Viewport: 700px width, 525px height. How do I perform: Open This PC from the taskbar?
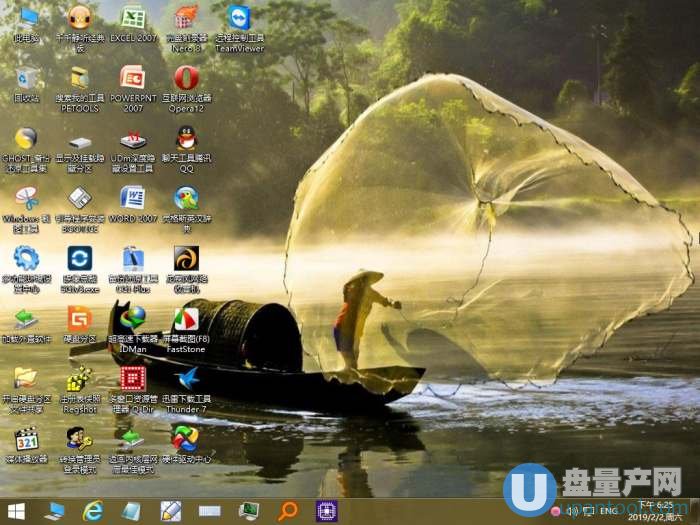click(x=55, y=512)
